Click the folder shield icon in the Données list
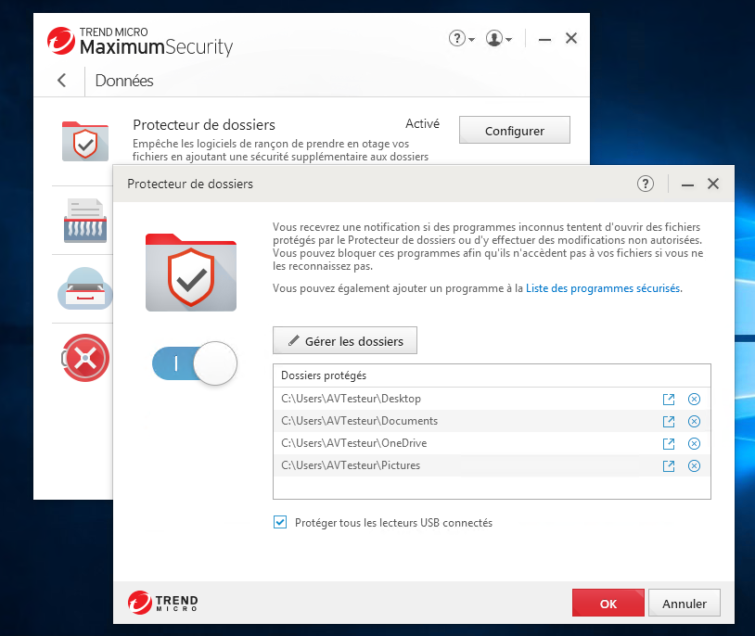The image size is (755, 636). point(85,141)
